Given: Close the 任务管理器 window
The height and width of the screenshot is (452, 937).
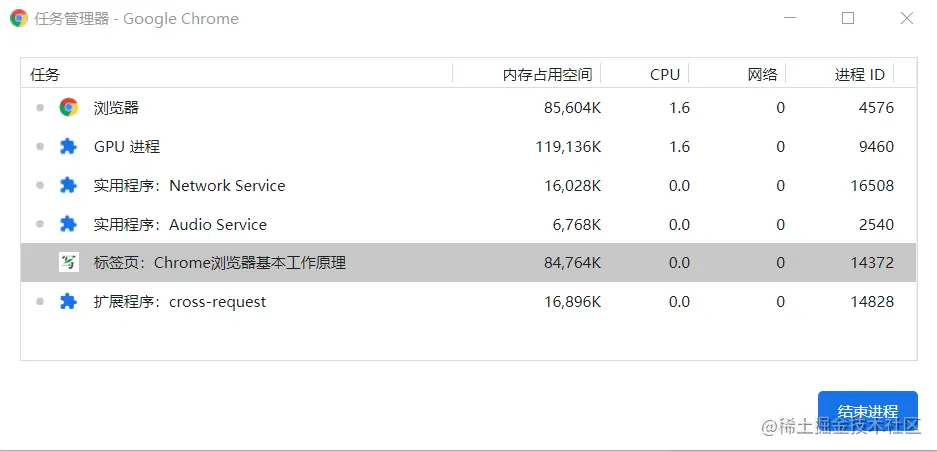Looking at the screenshot, I should [907, 19].
